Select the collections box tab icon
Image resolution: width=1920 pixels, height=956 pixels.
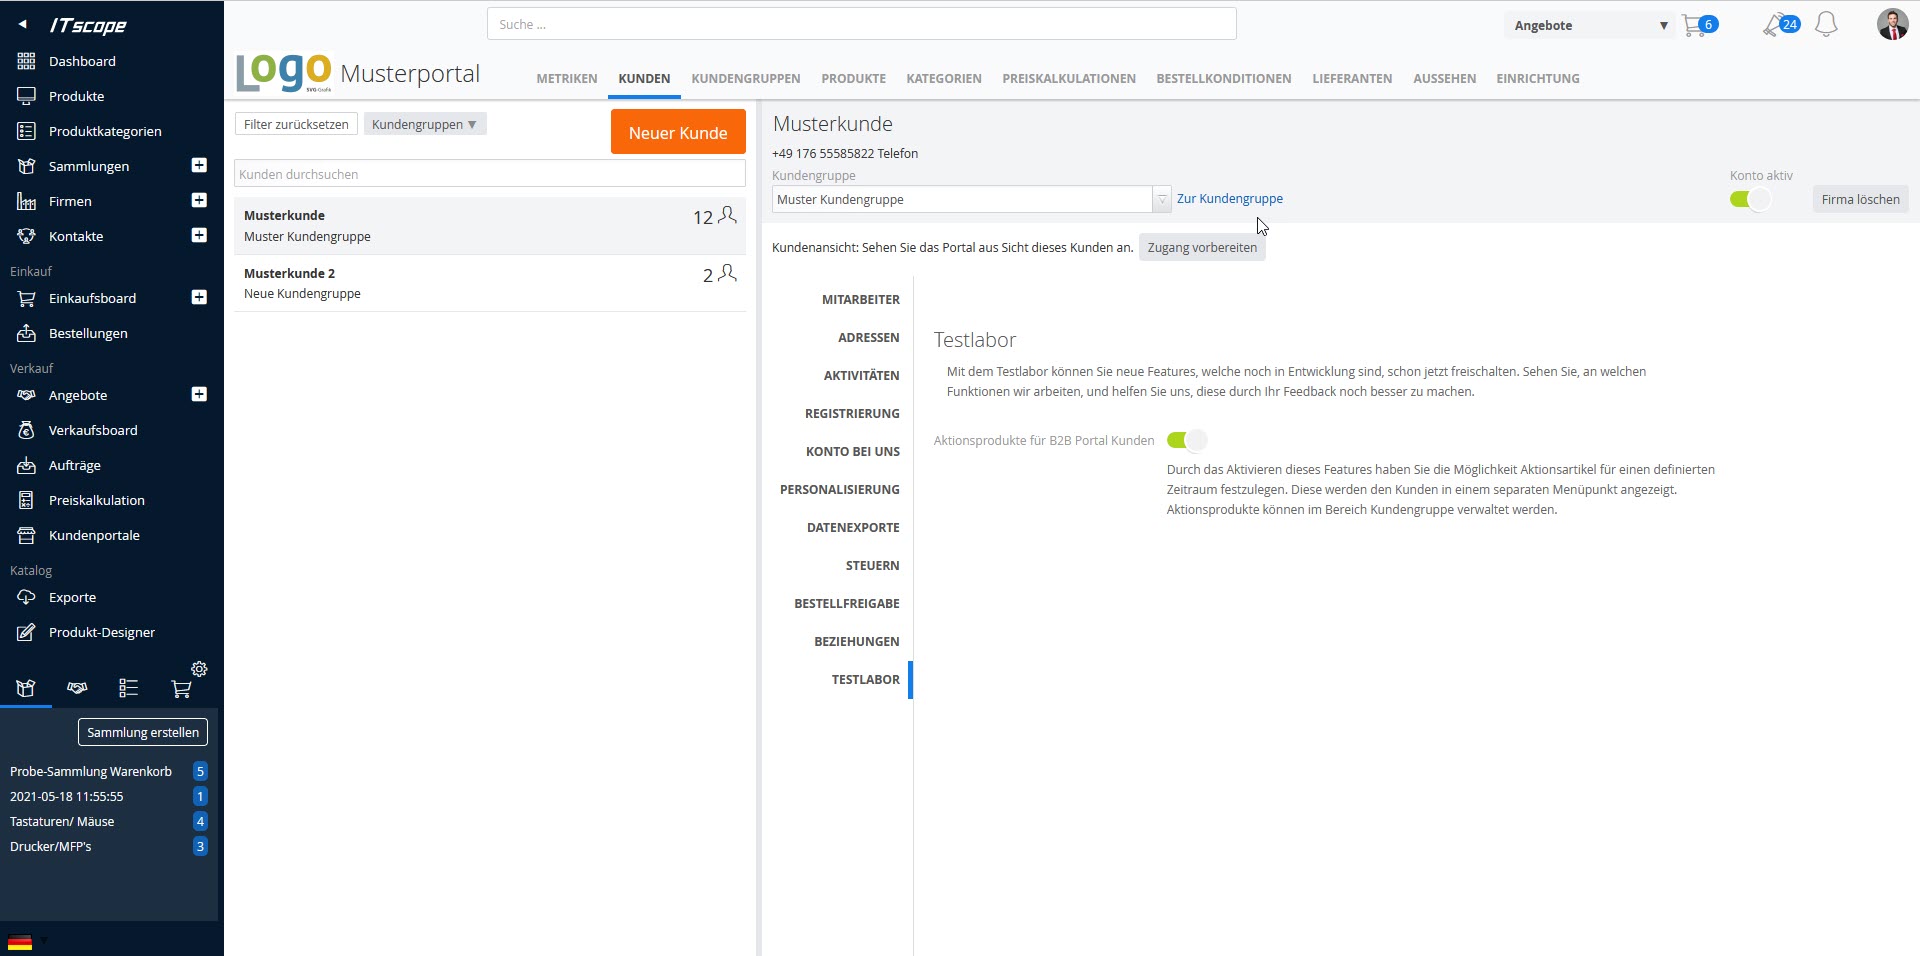tap(26, 688)
